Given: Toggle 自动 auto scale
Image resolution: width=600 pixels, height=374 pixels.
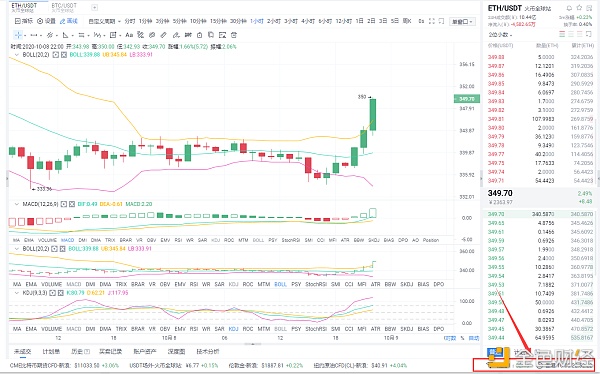Looking at the screenshot, I should pyautogui.click(x=474, y=338).
